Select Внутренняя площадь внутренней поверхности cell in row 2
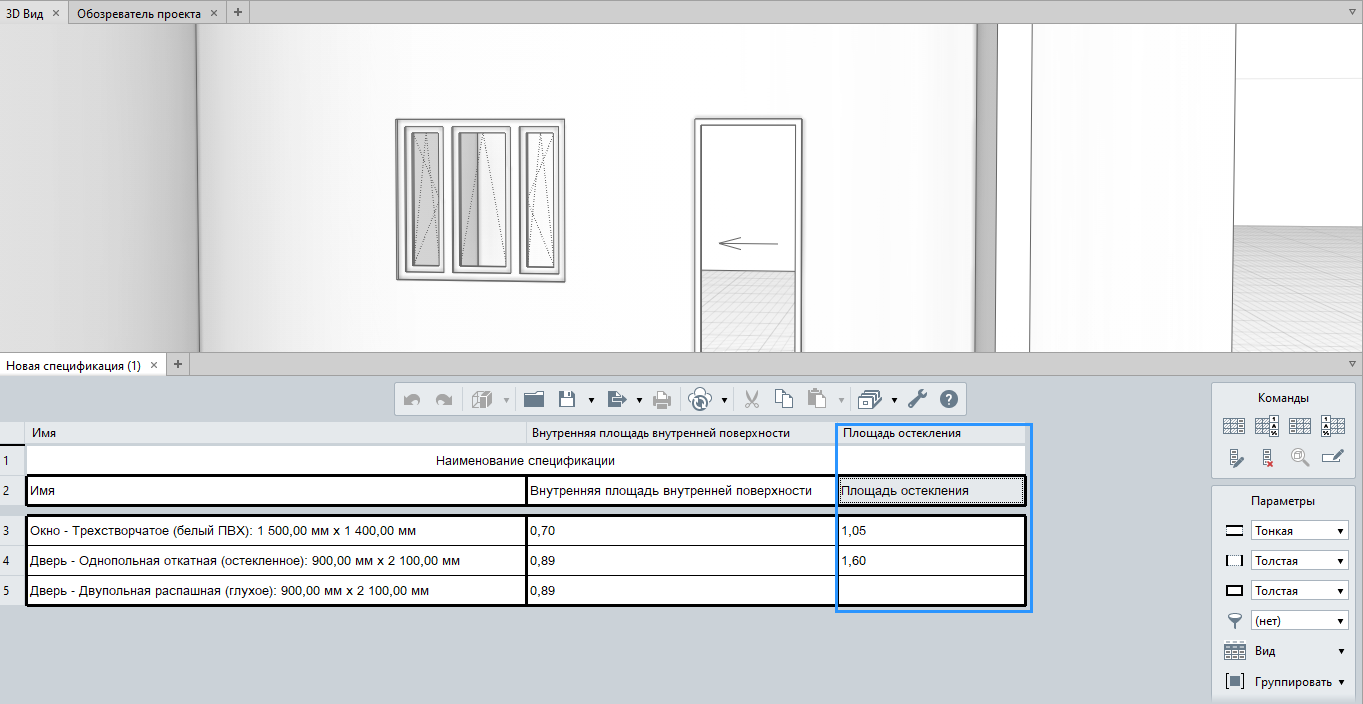The image size is (1363, 704). pyautogui.click(x=682, y=491)
